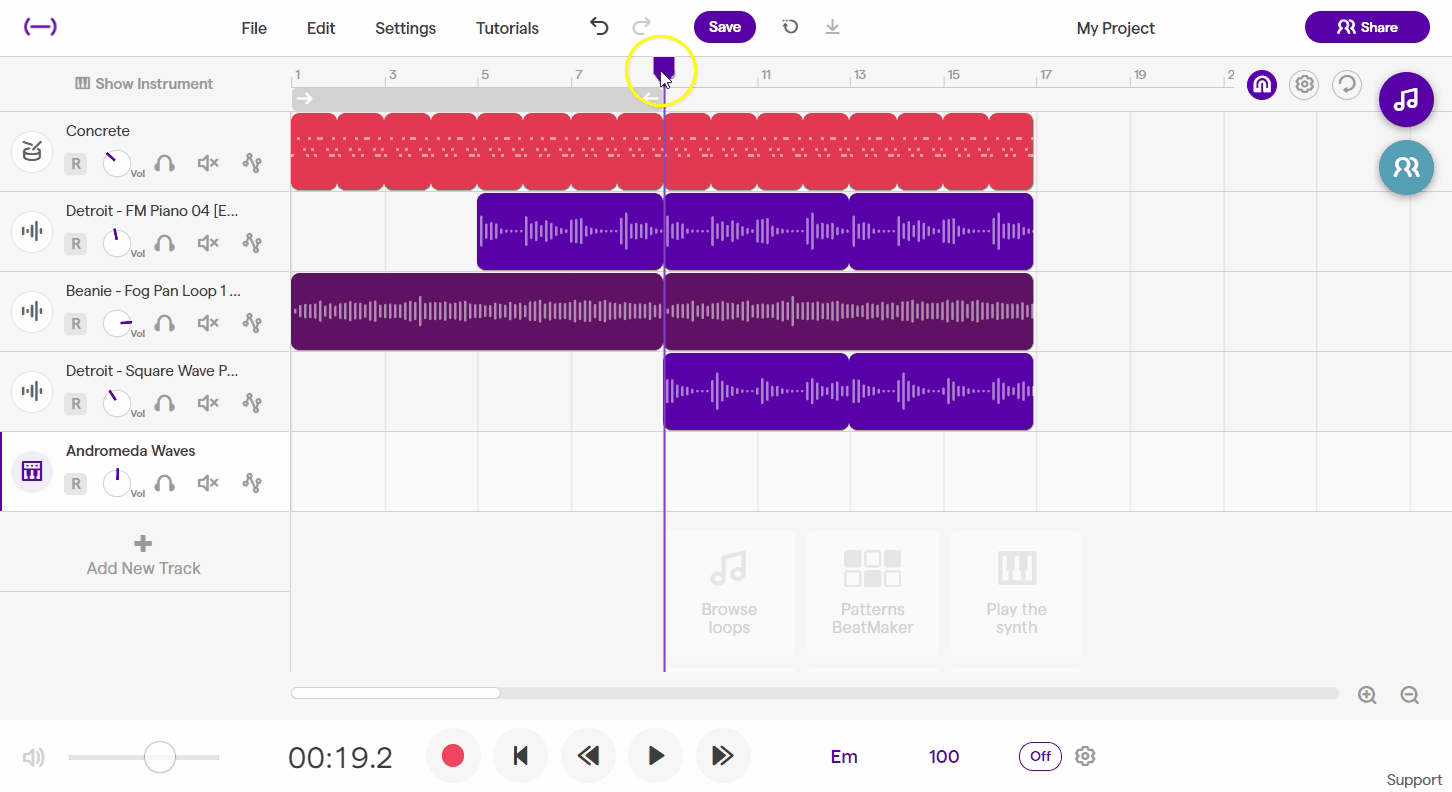Open the loops browser via the floating music note button
The width and height of the screenshot is (1452, 792).
(1406, 99)
